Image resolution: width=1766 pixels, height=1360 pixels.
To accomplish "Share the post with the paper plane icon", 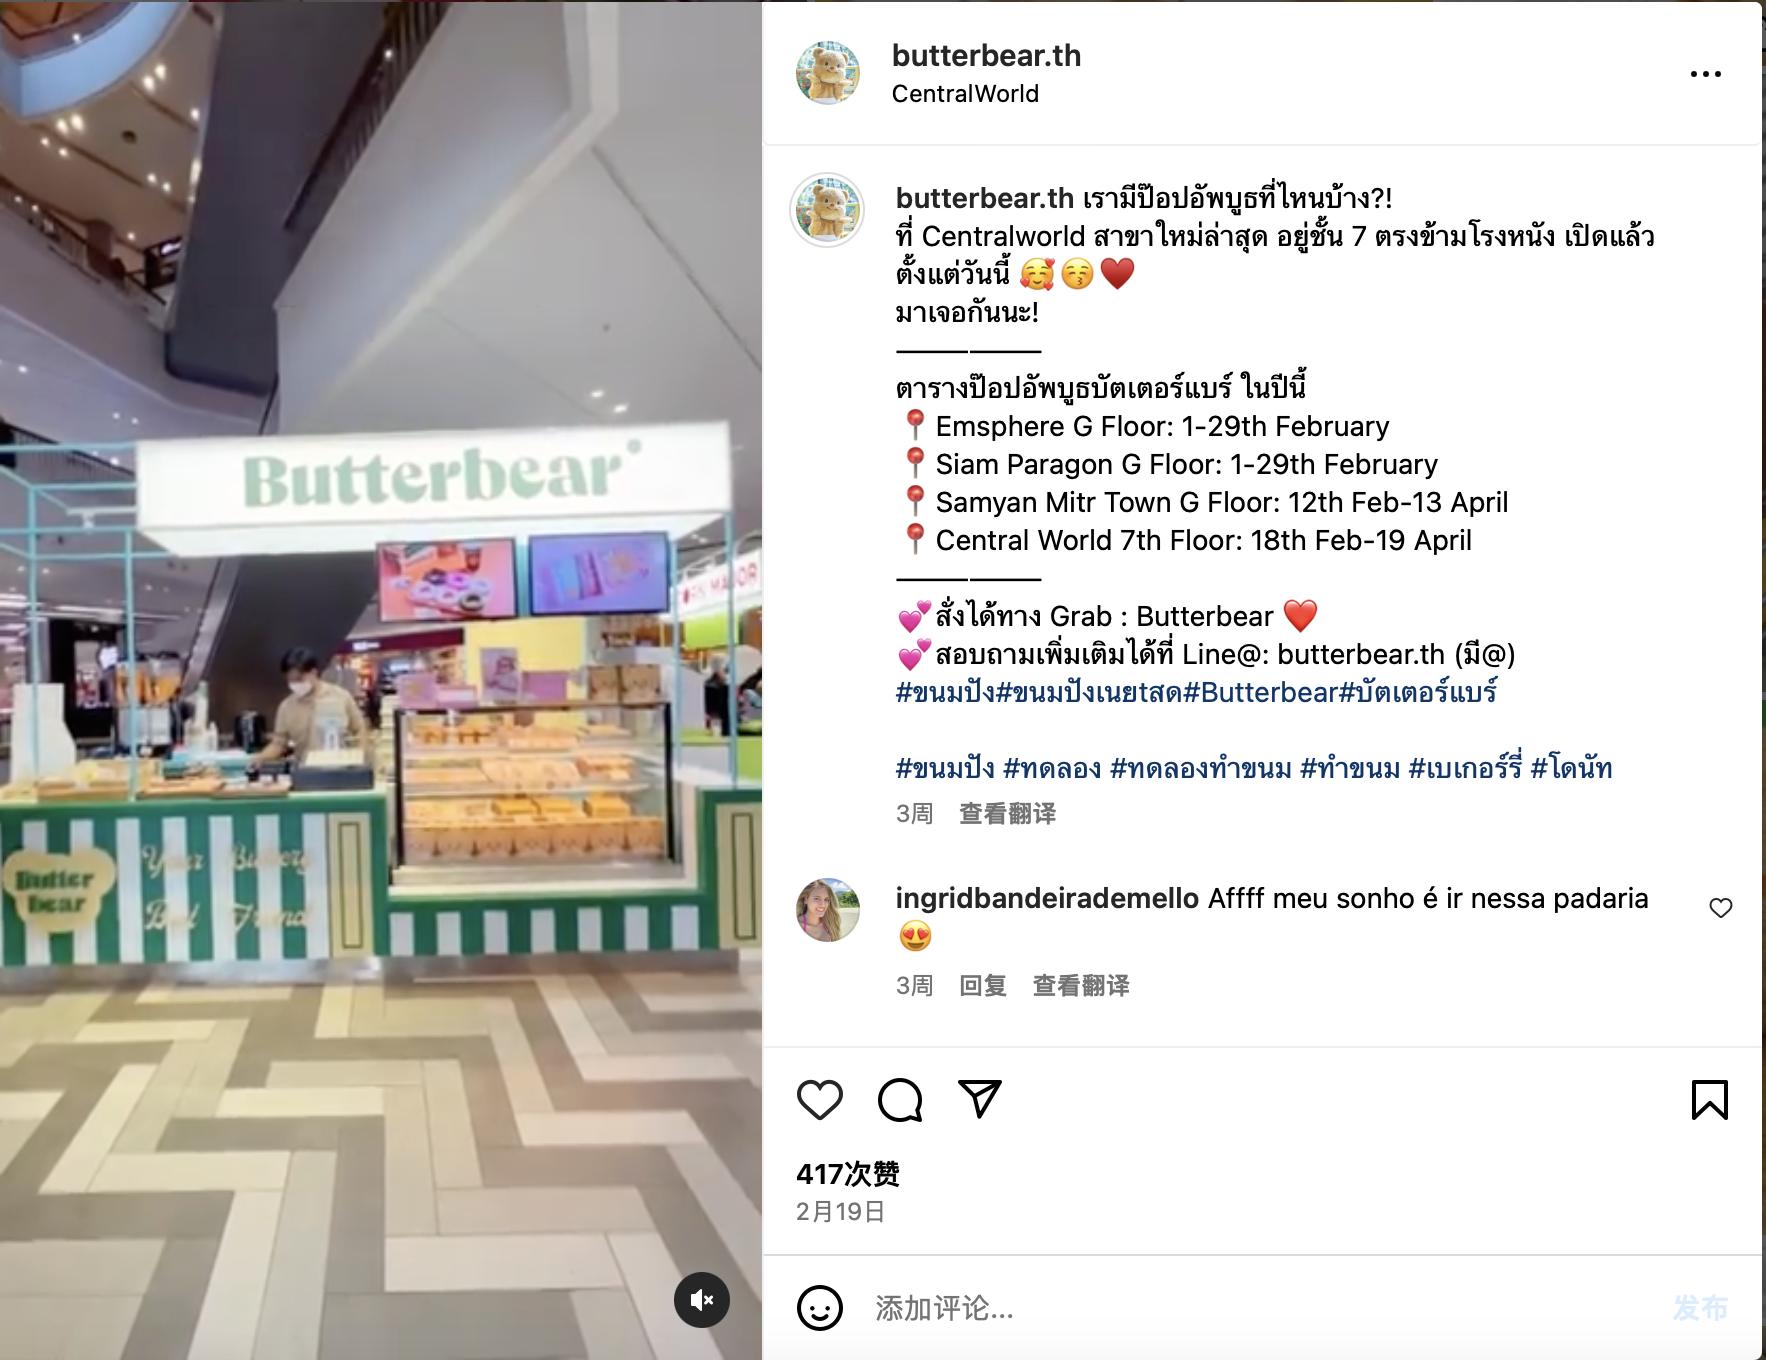I will 980,1099.
